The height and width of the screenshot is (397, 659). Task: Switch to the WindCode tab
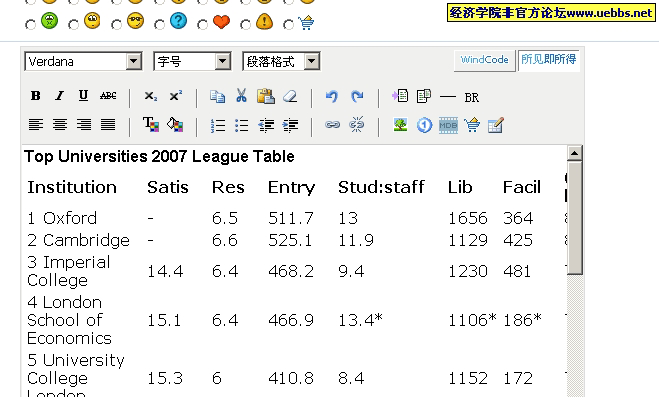tap(485, 60)
